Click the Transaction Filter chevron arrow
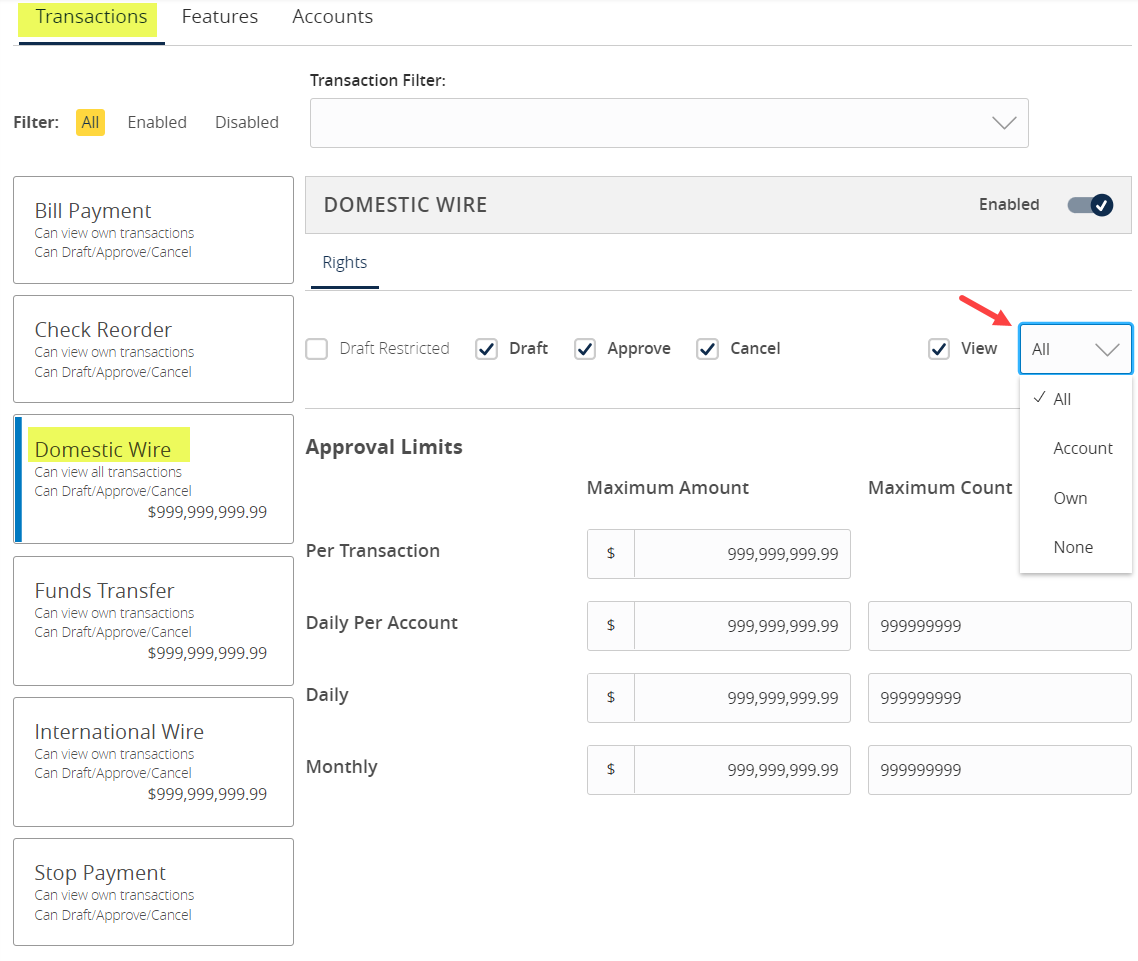 [x=1004, y=123]
